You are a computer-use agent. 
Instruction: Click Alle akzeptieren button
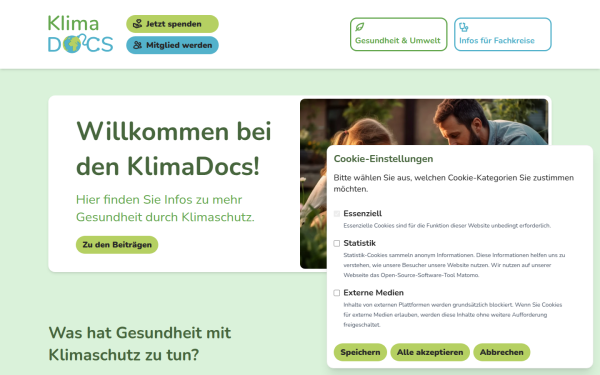coord(430,352)
